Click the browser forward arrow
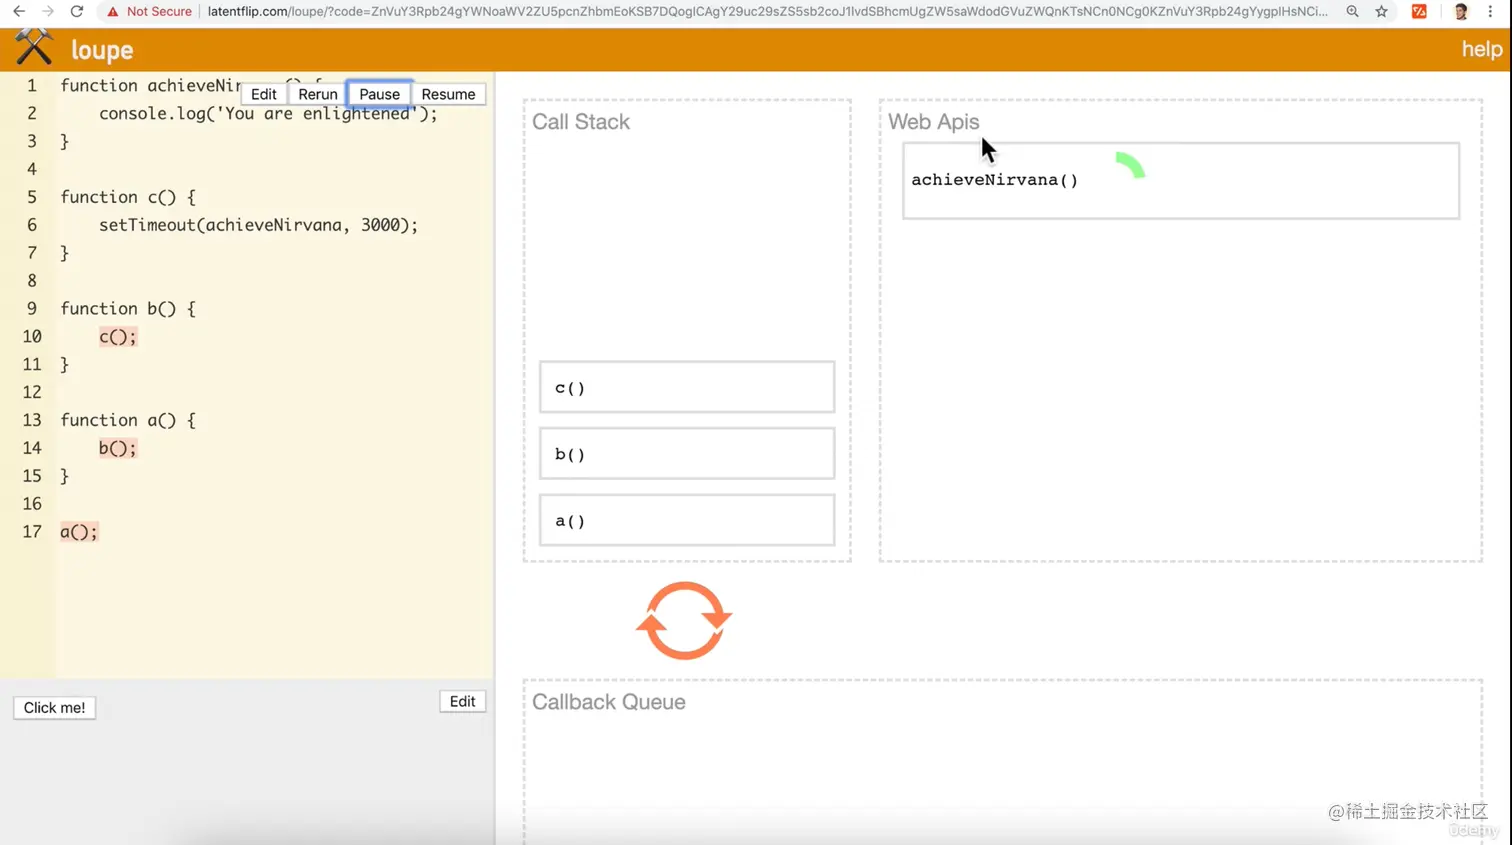1512x845 pixels. 48,11
